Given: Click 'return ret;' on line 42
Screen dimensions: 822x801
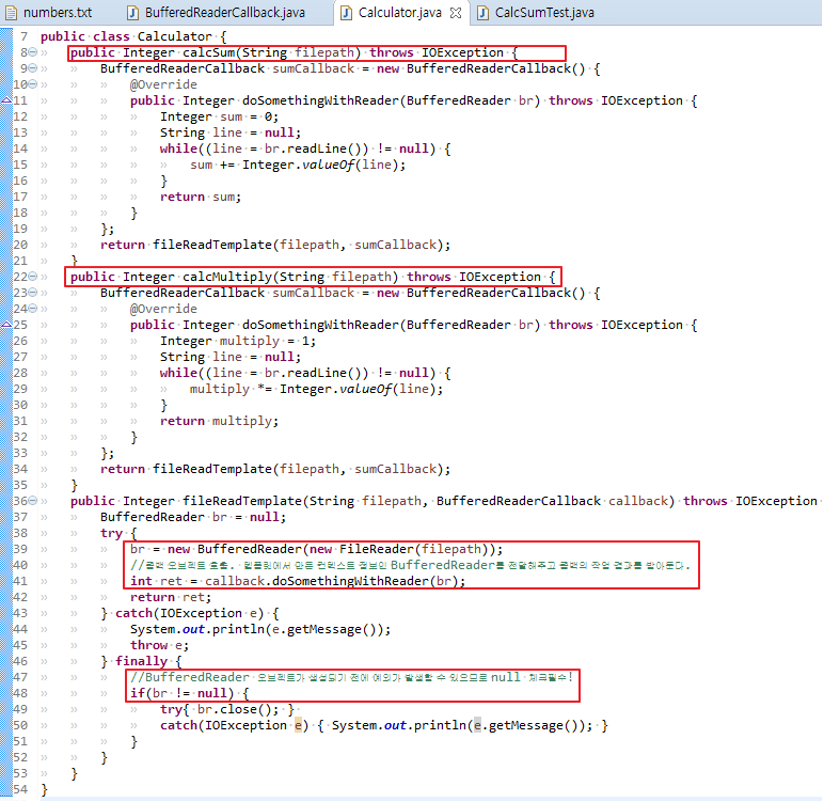Looking at the screenshot, I should tap(171, 598).
